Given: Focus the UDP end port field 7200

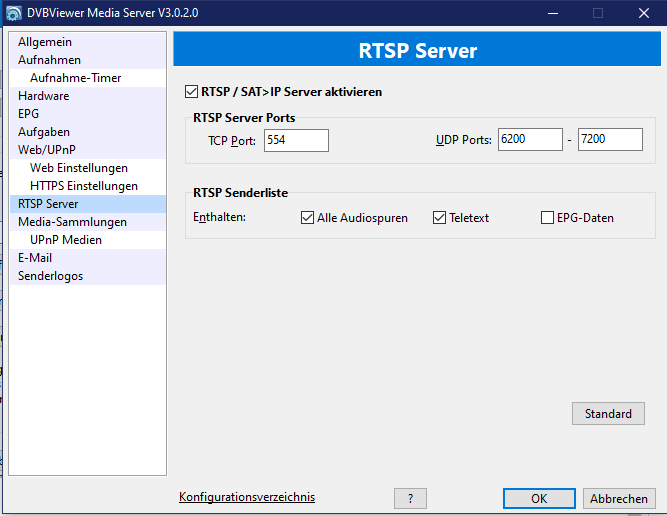Looking at the screenshot, I should 610,140.
